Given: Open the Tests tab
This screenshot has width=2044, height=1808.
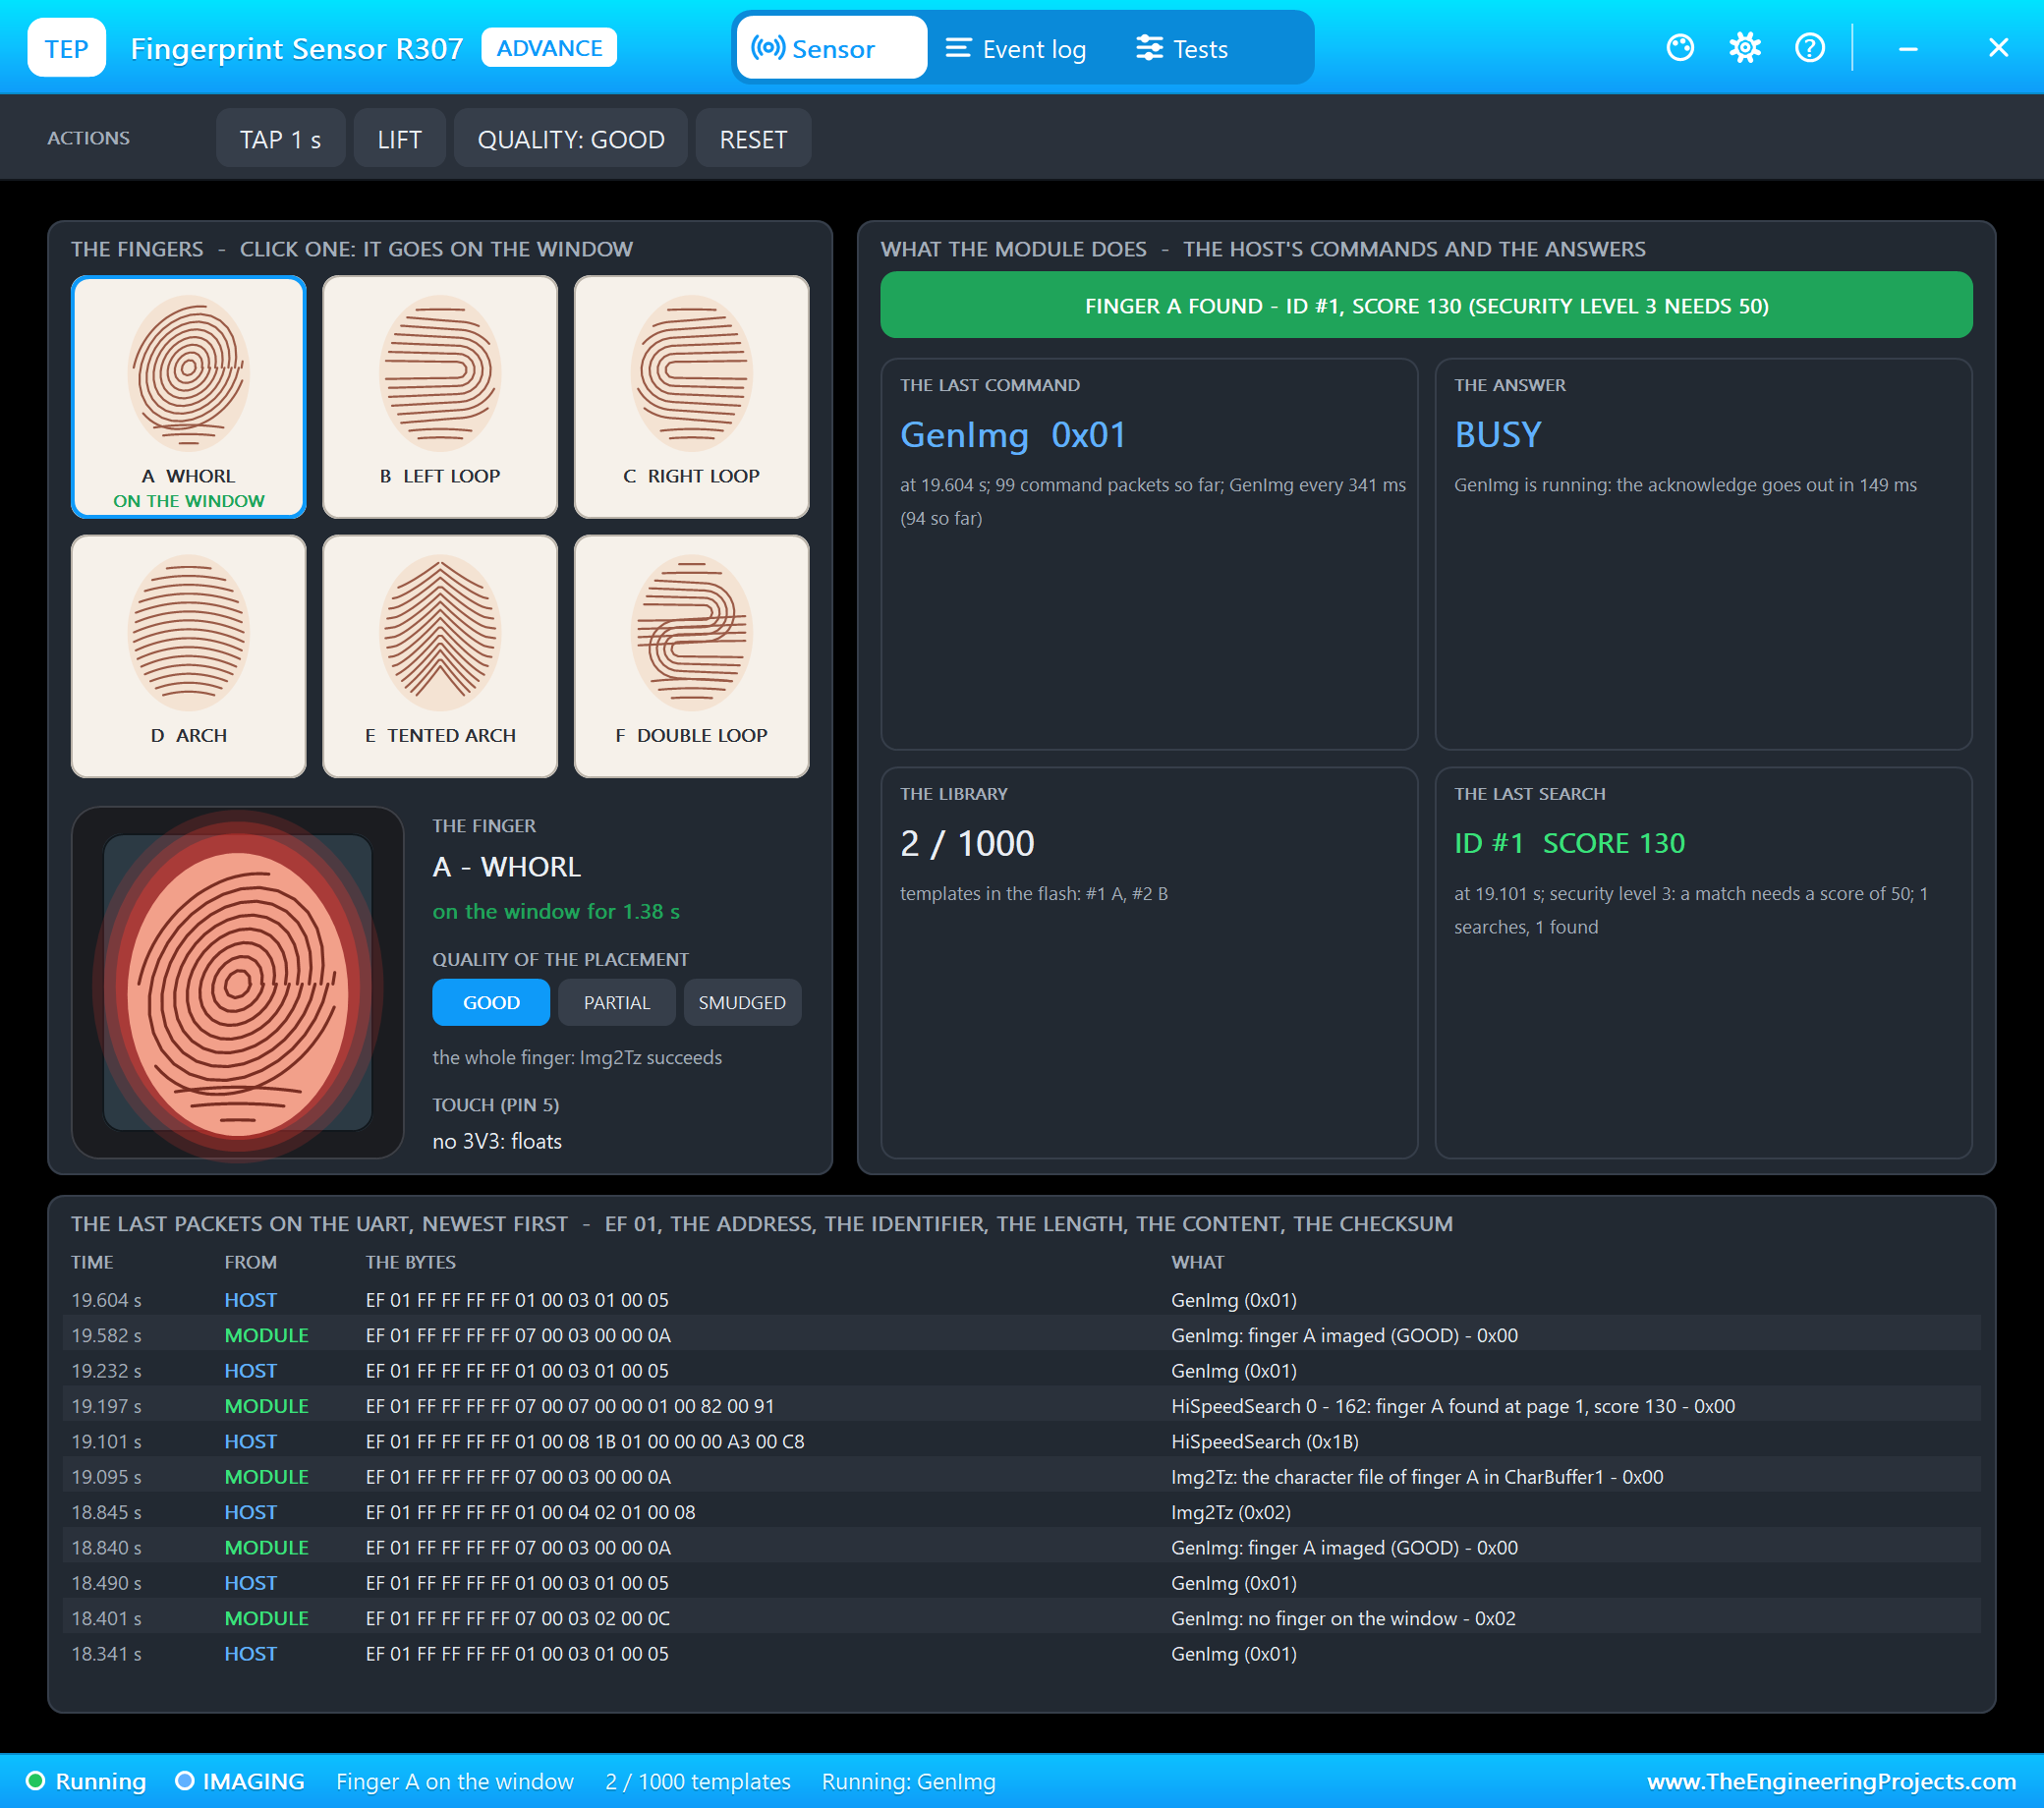Looking at the screenshot, I should [x=1182, y=48].
